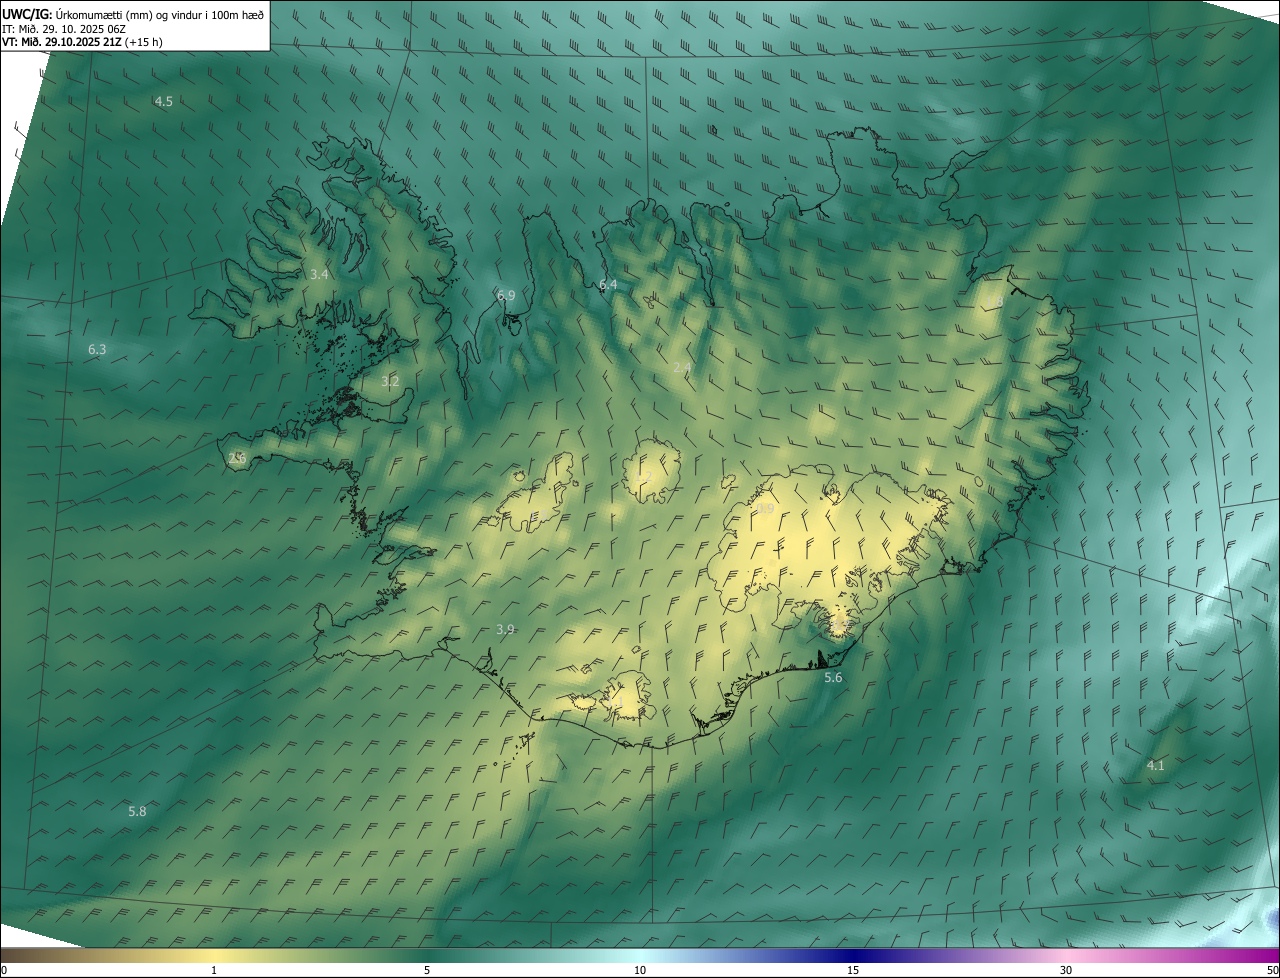The width and height of the screenshot is (1280, 978).
Task: Click the 'VT: Mið. 29.10.2025 21Z (+15 h)' line
Action: (x=82, y=42)
